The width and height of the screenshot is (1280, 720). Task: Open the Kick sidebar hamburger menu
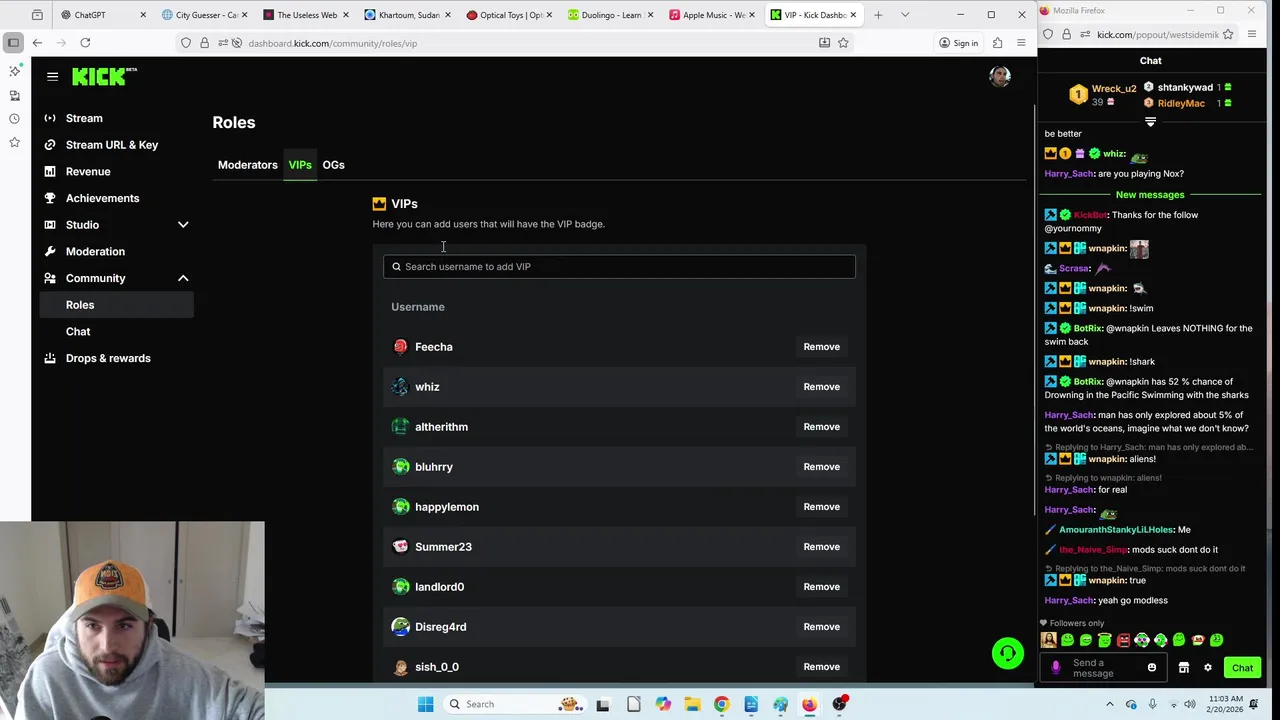click(x=52, y=76)
